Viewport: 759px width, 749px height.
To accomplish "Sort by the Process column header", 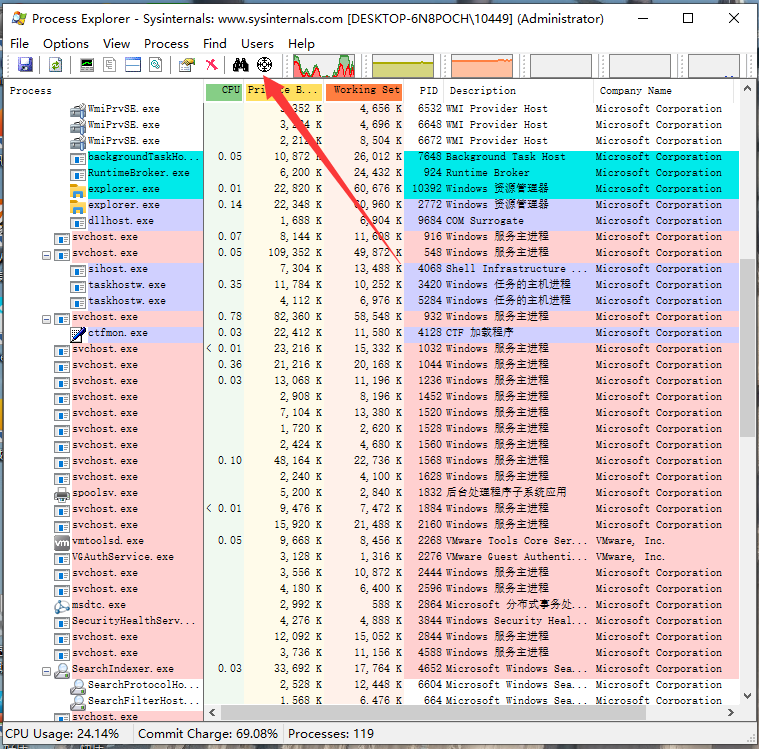I will pyautogui.click(x=104, y=91).
